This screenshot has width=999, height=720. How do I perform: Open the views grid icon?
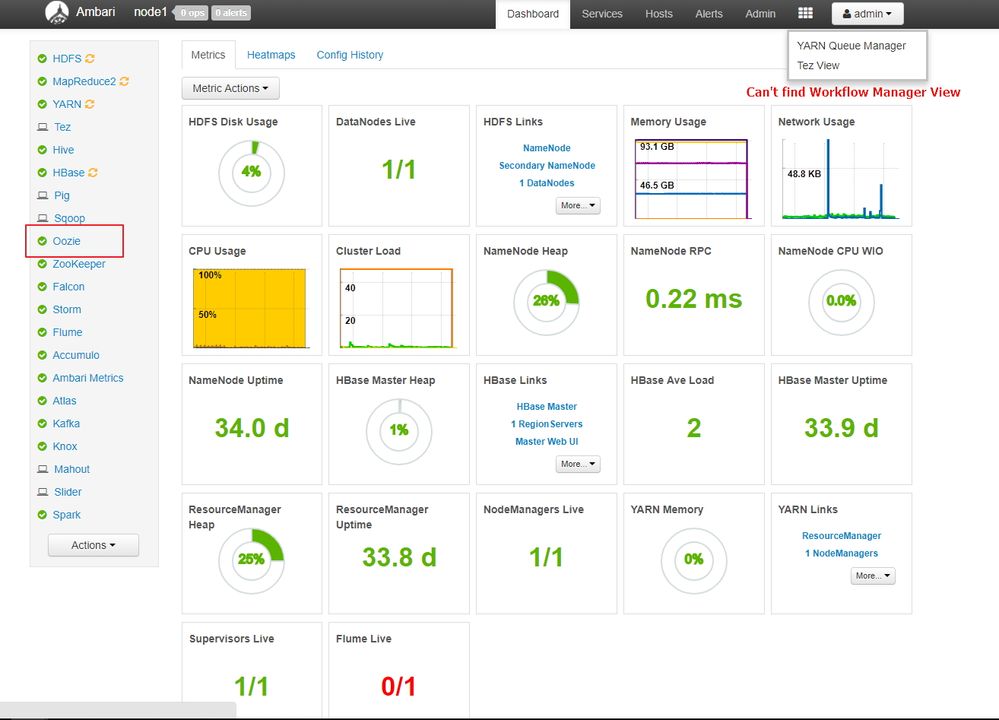click(805, 13)
